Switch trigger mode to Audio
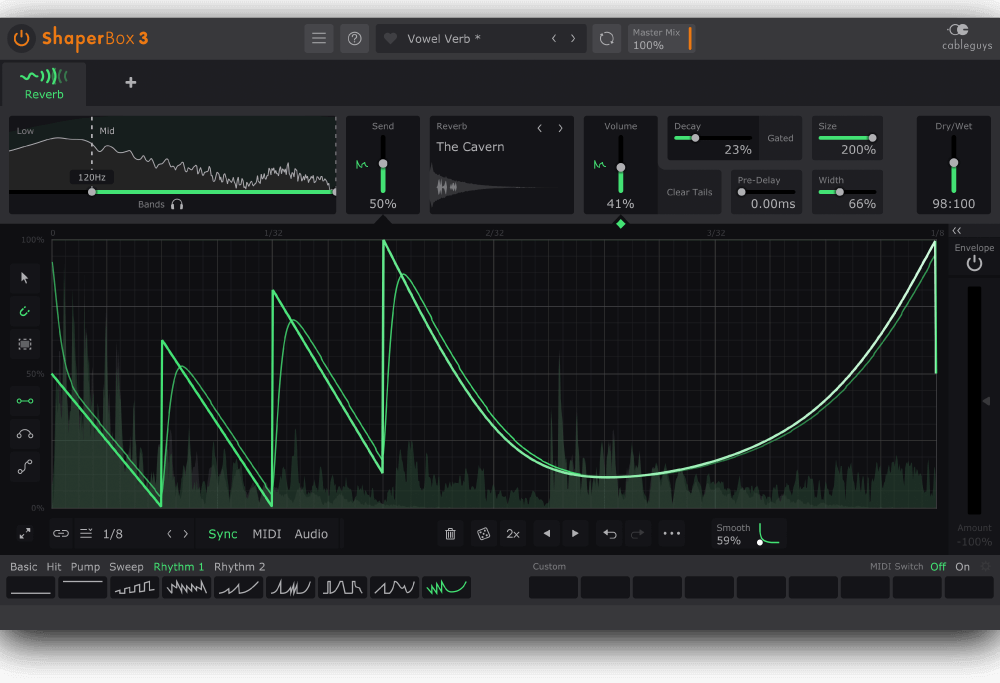This screenshot has height=683, width=1000. (x=311, y=534)
